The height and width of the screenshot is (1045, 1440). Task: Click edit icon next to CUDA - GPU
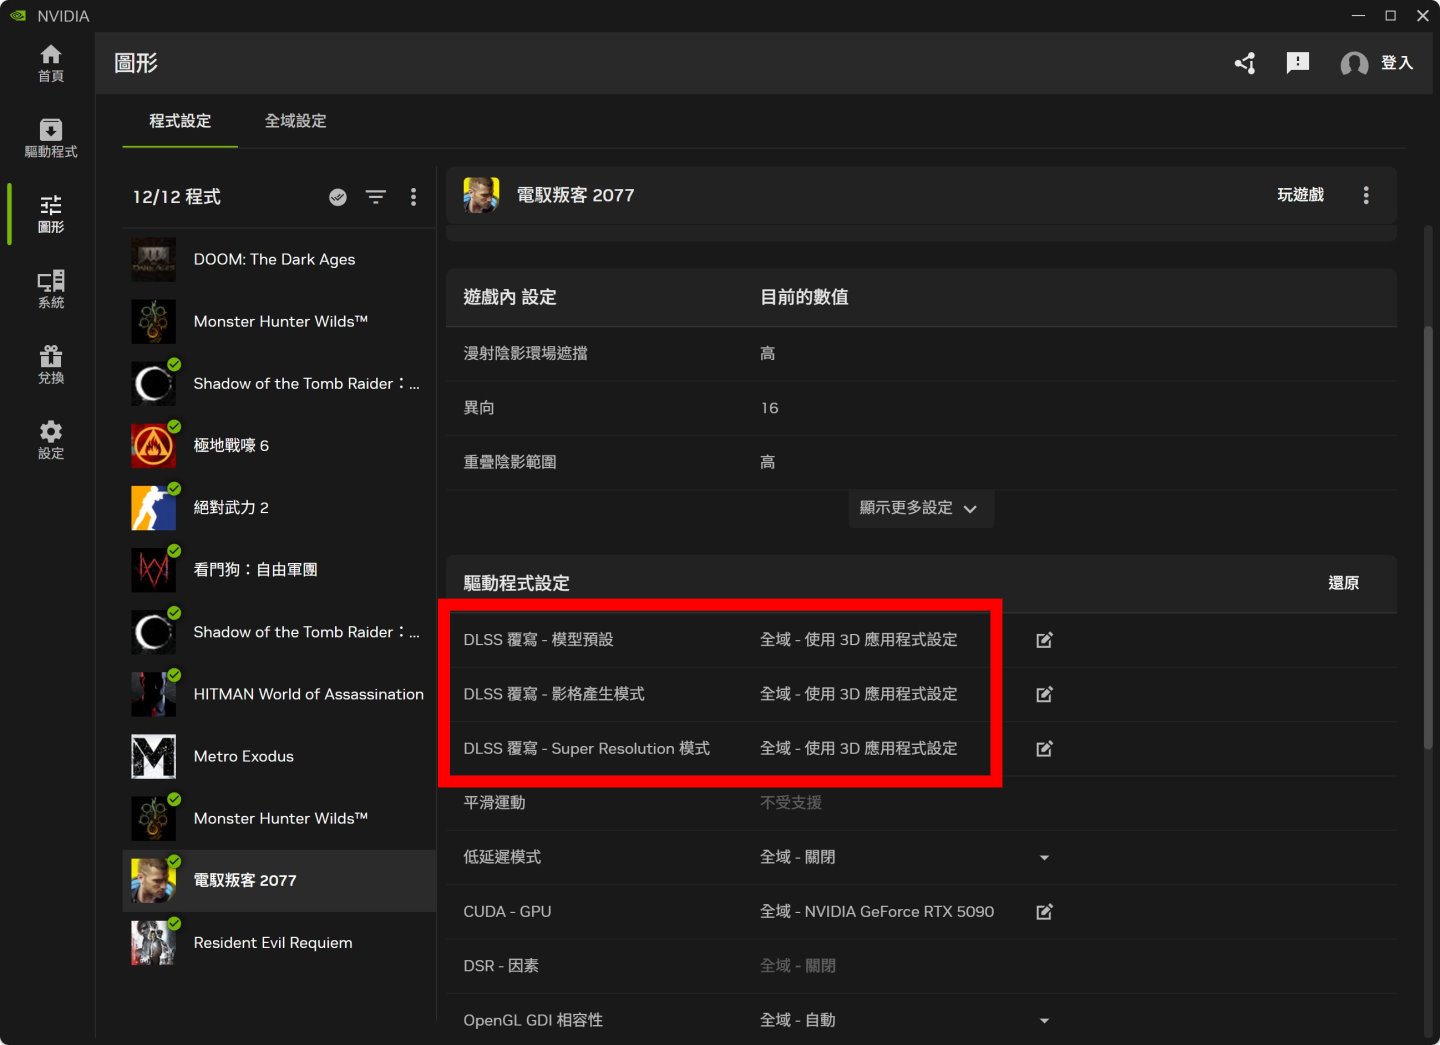[1043, 911]
